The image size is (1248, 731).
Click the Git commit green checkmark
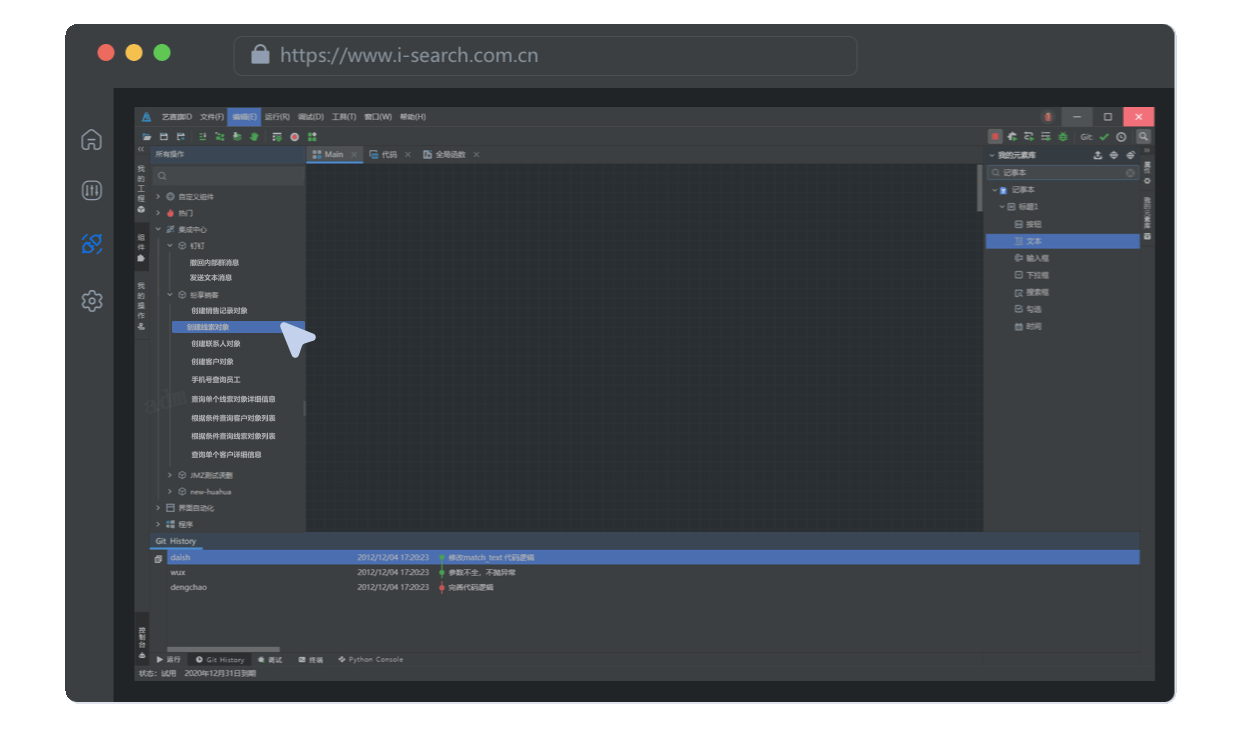[1104, 137]
